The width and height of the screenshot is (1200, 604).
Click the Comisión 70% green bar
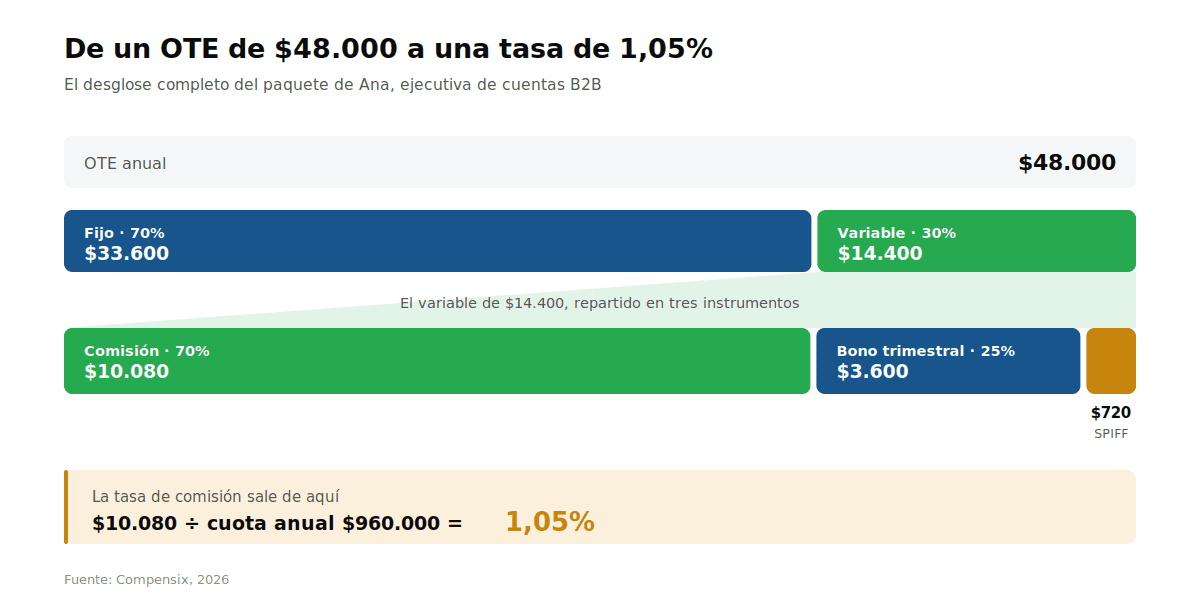click(x=437, y=361)
